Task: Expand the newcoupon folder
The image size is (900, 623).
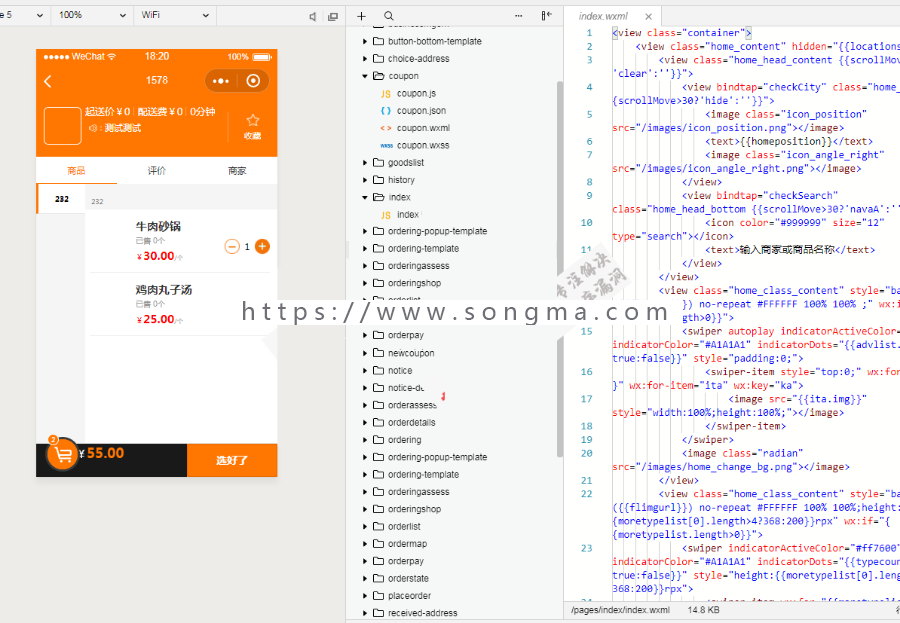Action: 364,353
